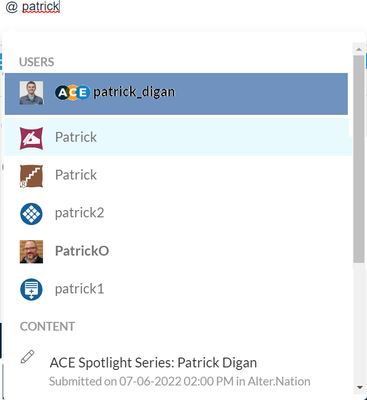The width and height of the screenshot is (367, 400).
Task: Click the blue download-document avatar for patrick1
Action: click(x=31, y=289)
